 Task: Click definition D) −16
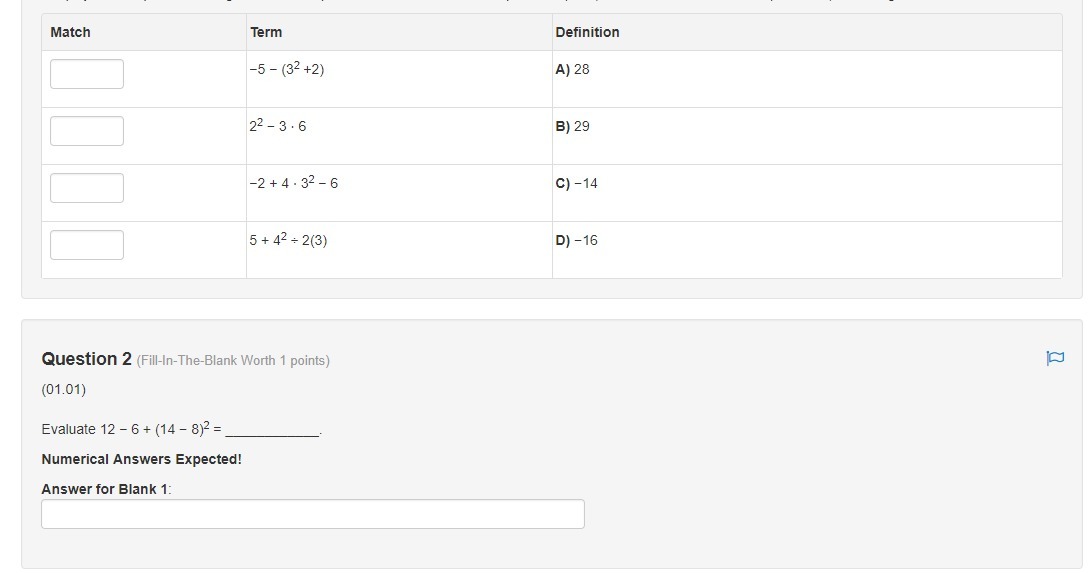coord(577,241)
